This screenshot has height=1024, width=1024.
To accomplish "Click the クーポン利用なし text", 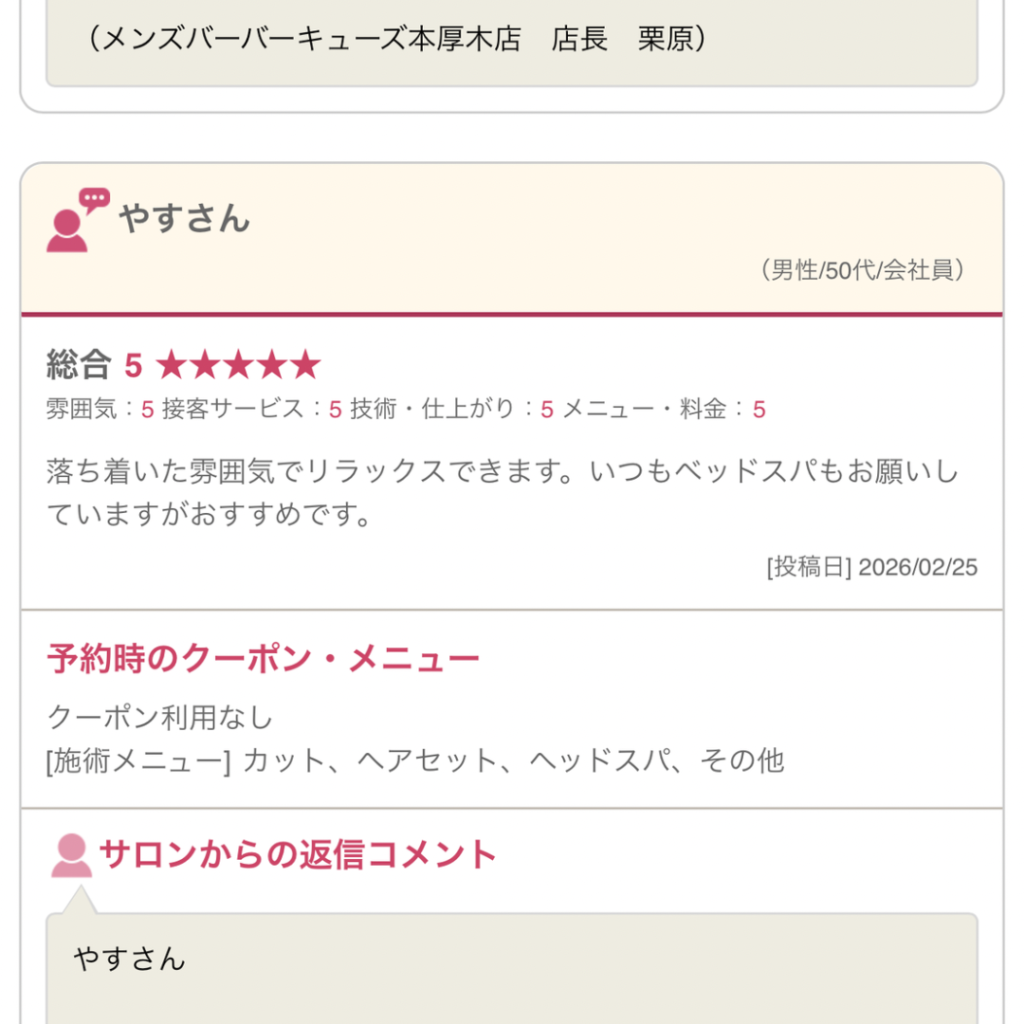I will coord(160,718).
